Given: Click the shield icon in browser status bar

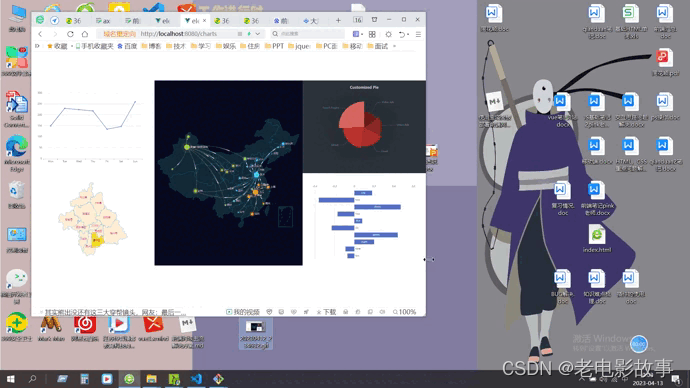Looking at the screenshot, I should tap(269, 312).
